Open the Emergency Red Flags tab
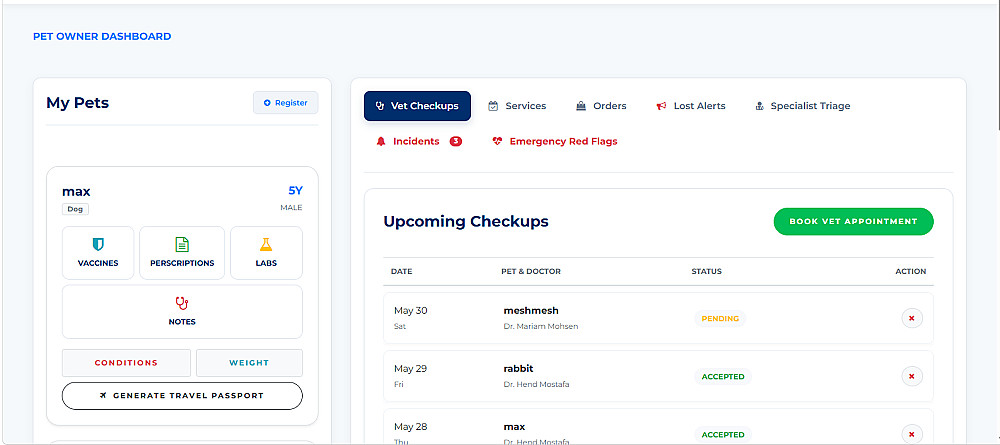The height and width of the screenshot is (445, 1000). [555, 142]
